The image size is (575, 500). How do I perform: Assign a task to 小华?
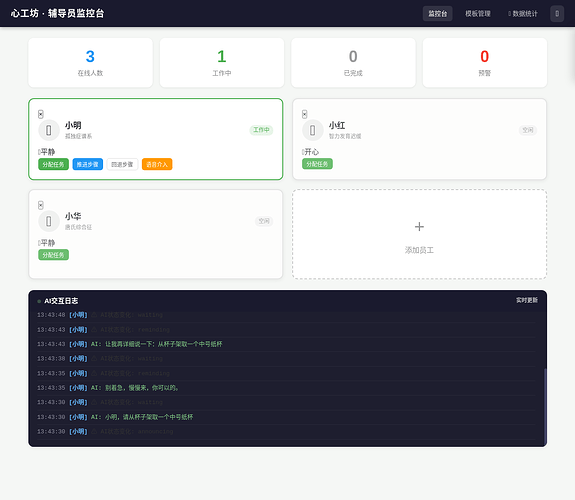[x=53, y=255]
